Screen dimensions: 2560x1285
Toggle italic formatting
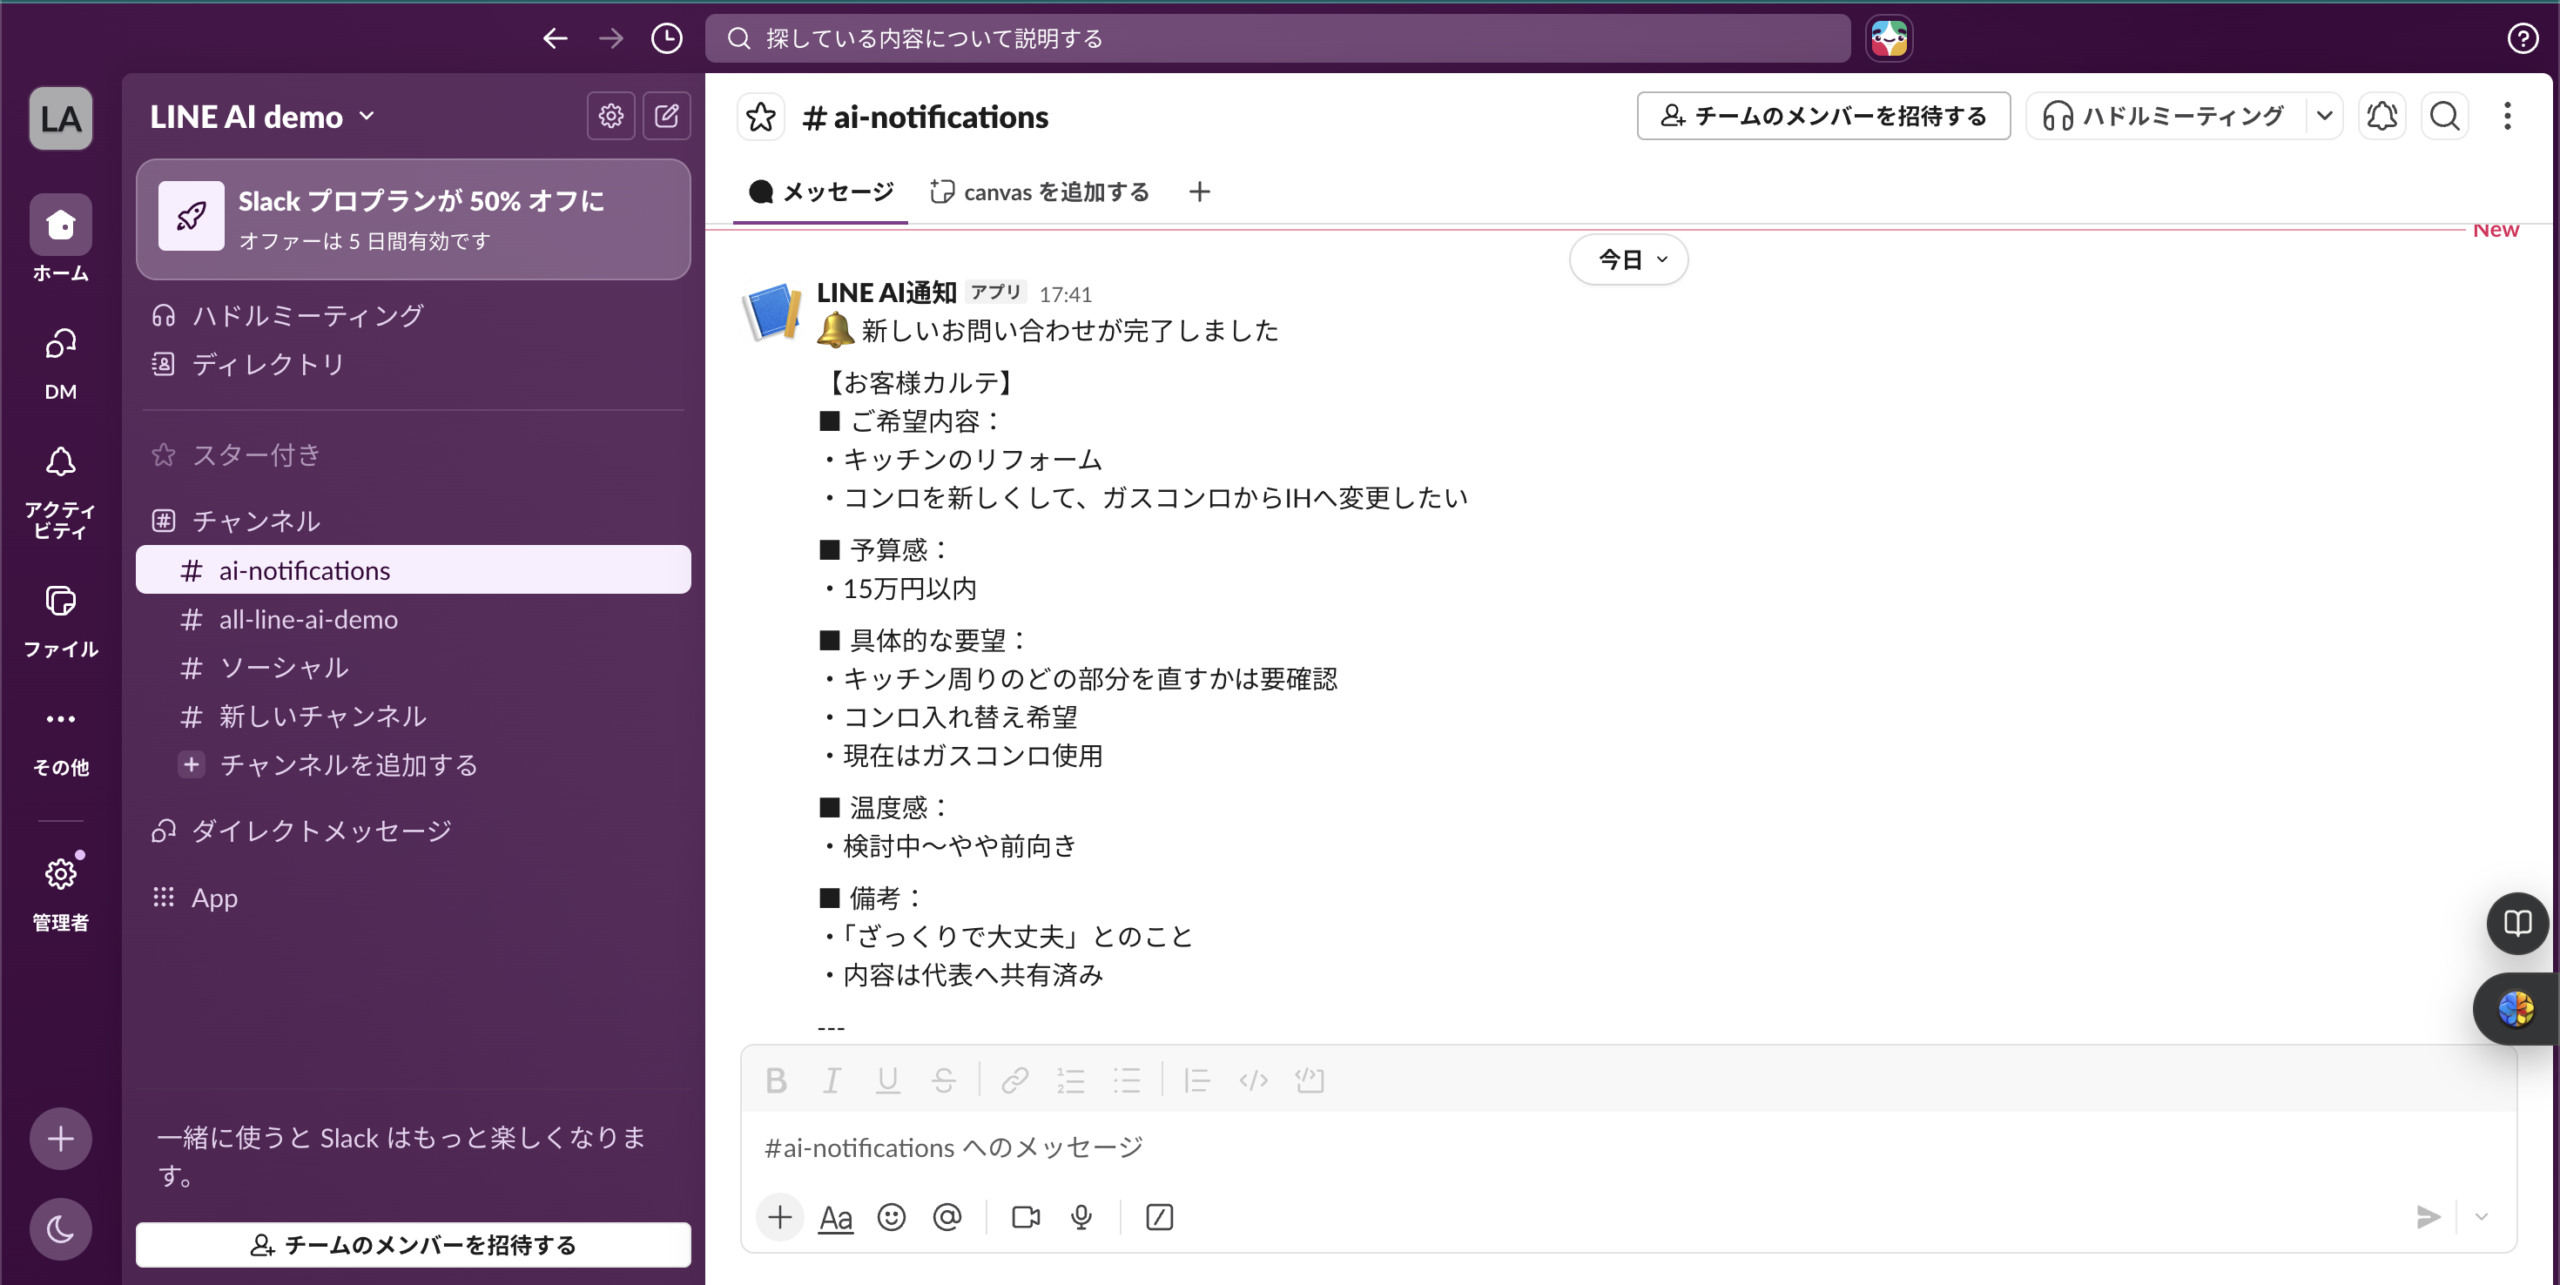click(832, 1080)
